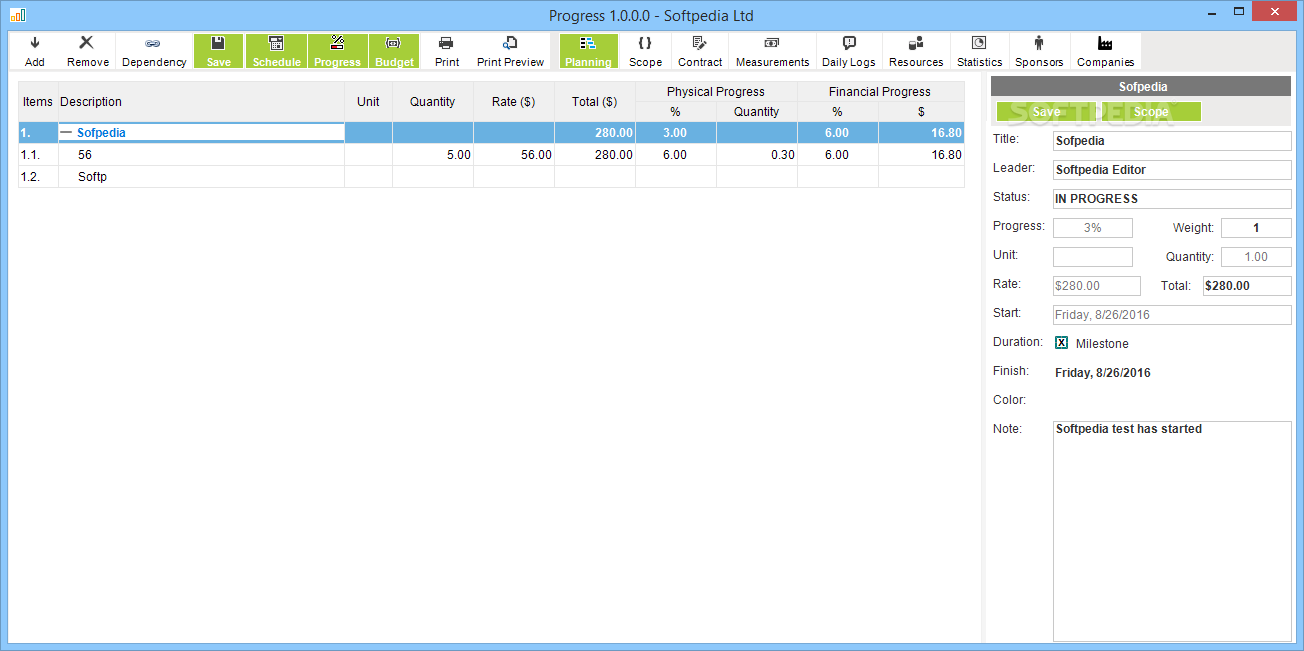The height and width of the screenshot is (651, 1304).
Task: Click the 3.00 physical percent cell
Action: 676,132
